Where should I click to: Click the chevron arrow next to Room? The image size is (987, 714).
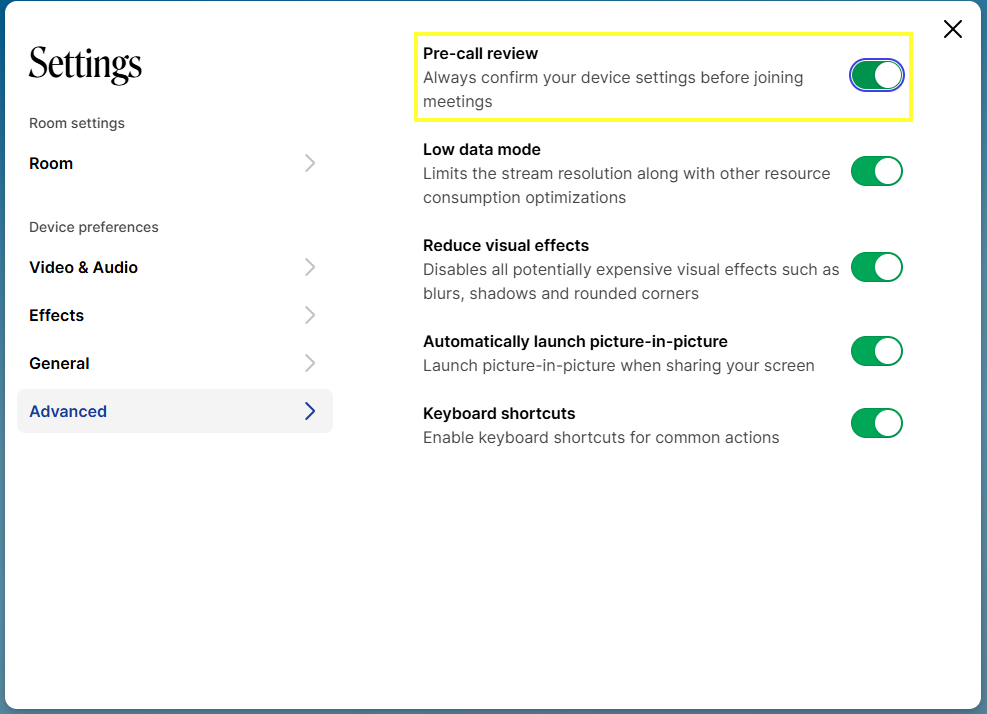(310, 163)
